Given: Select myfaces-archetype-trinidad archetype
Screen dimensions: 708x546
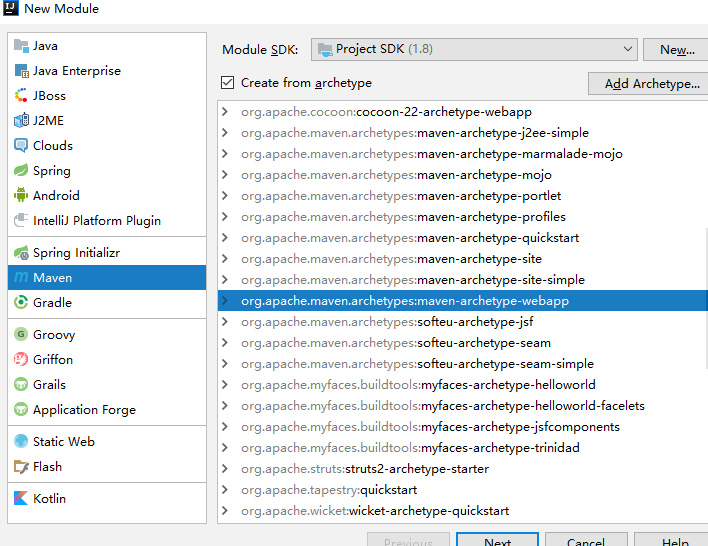Looking at the screenshot, I should tap(462, 448).
